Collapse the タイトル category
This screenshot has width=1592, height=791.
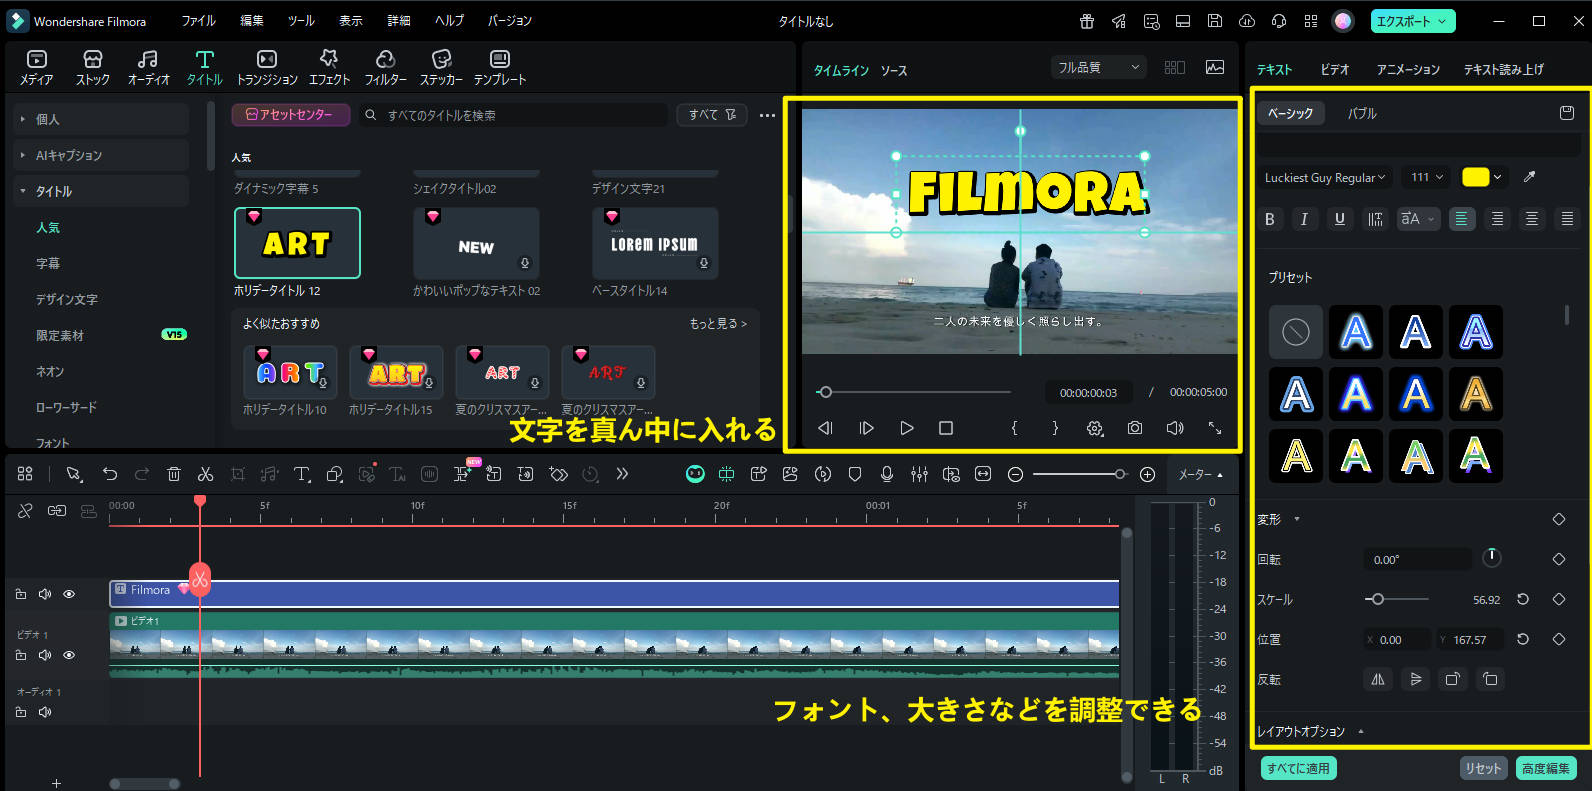coord(102,191)
